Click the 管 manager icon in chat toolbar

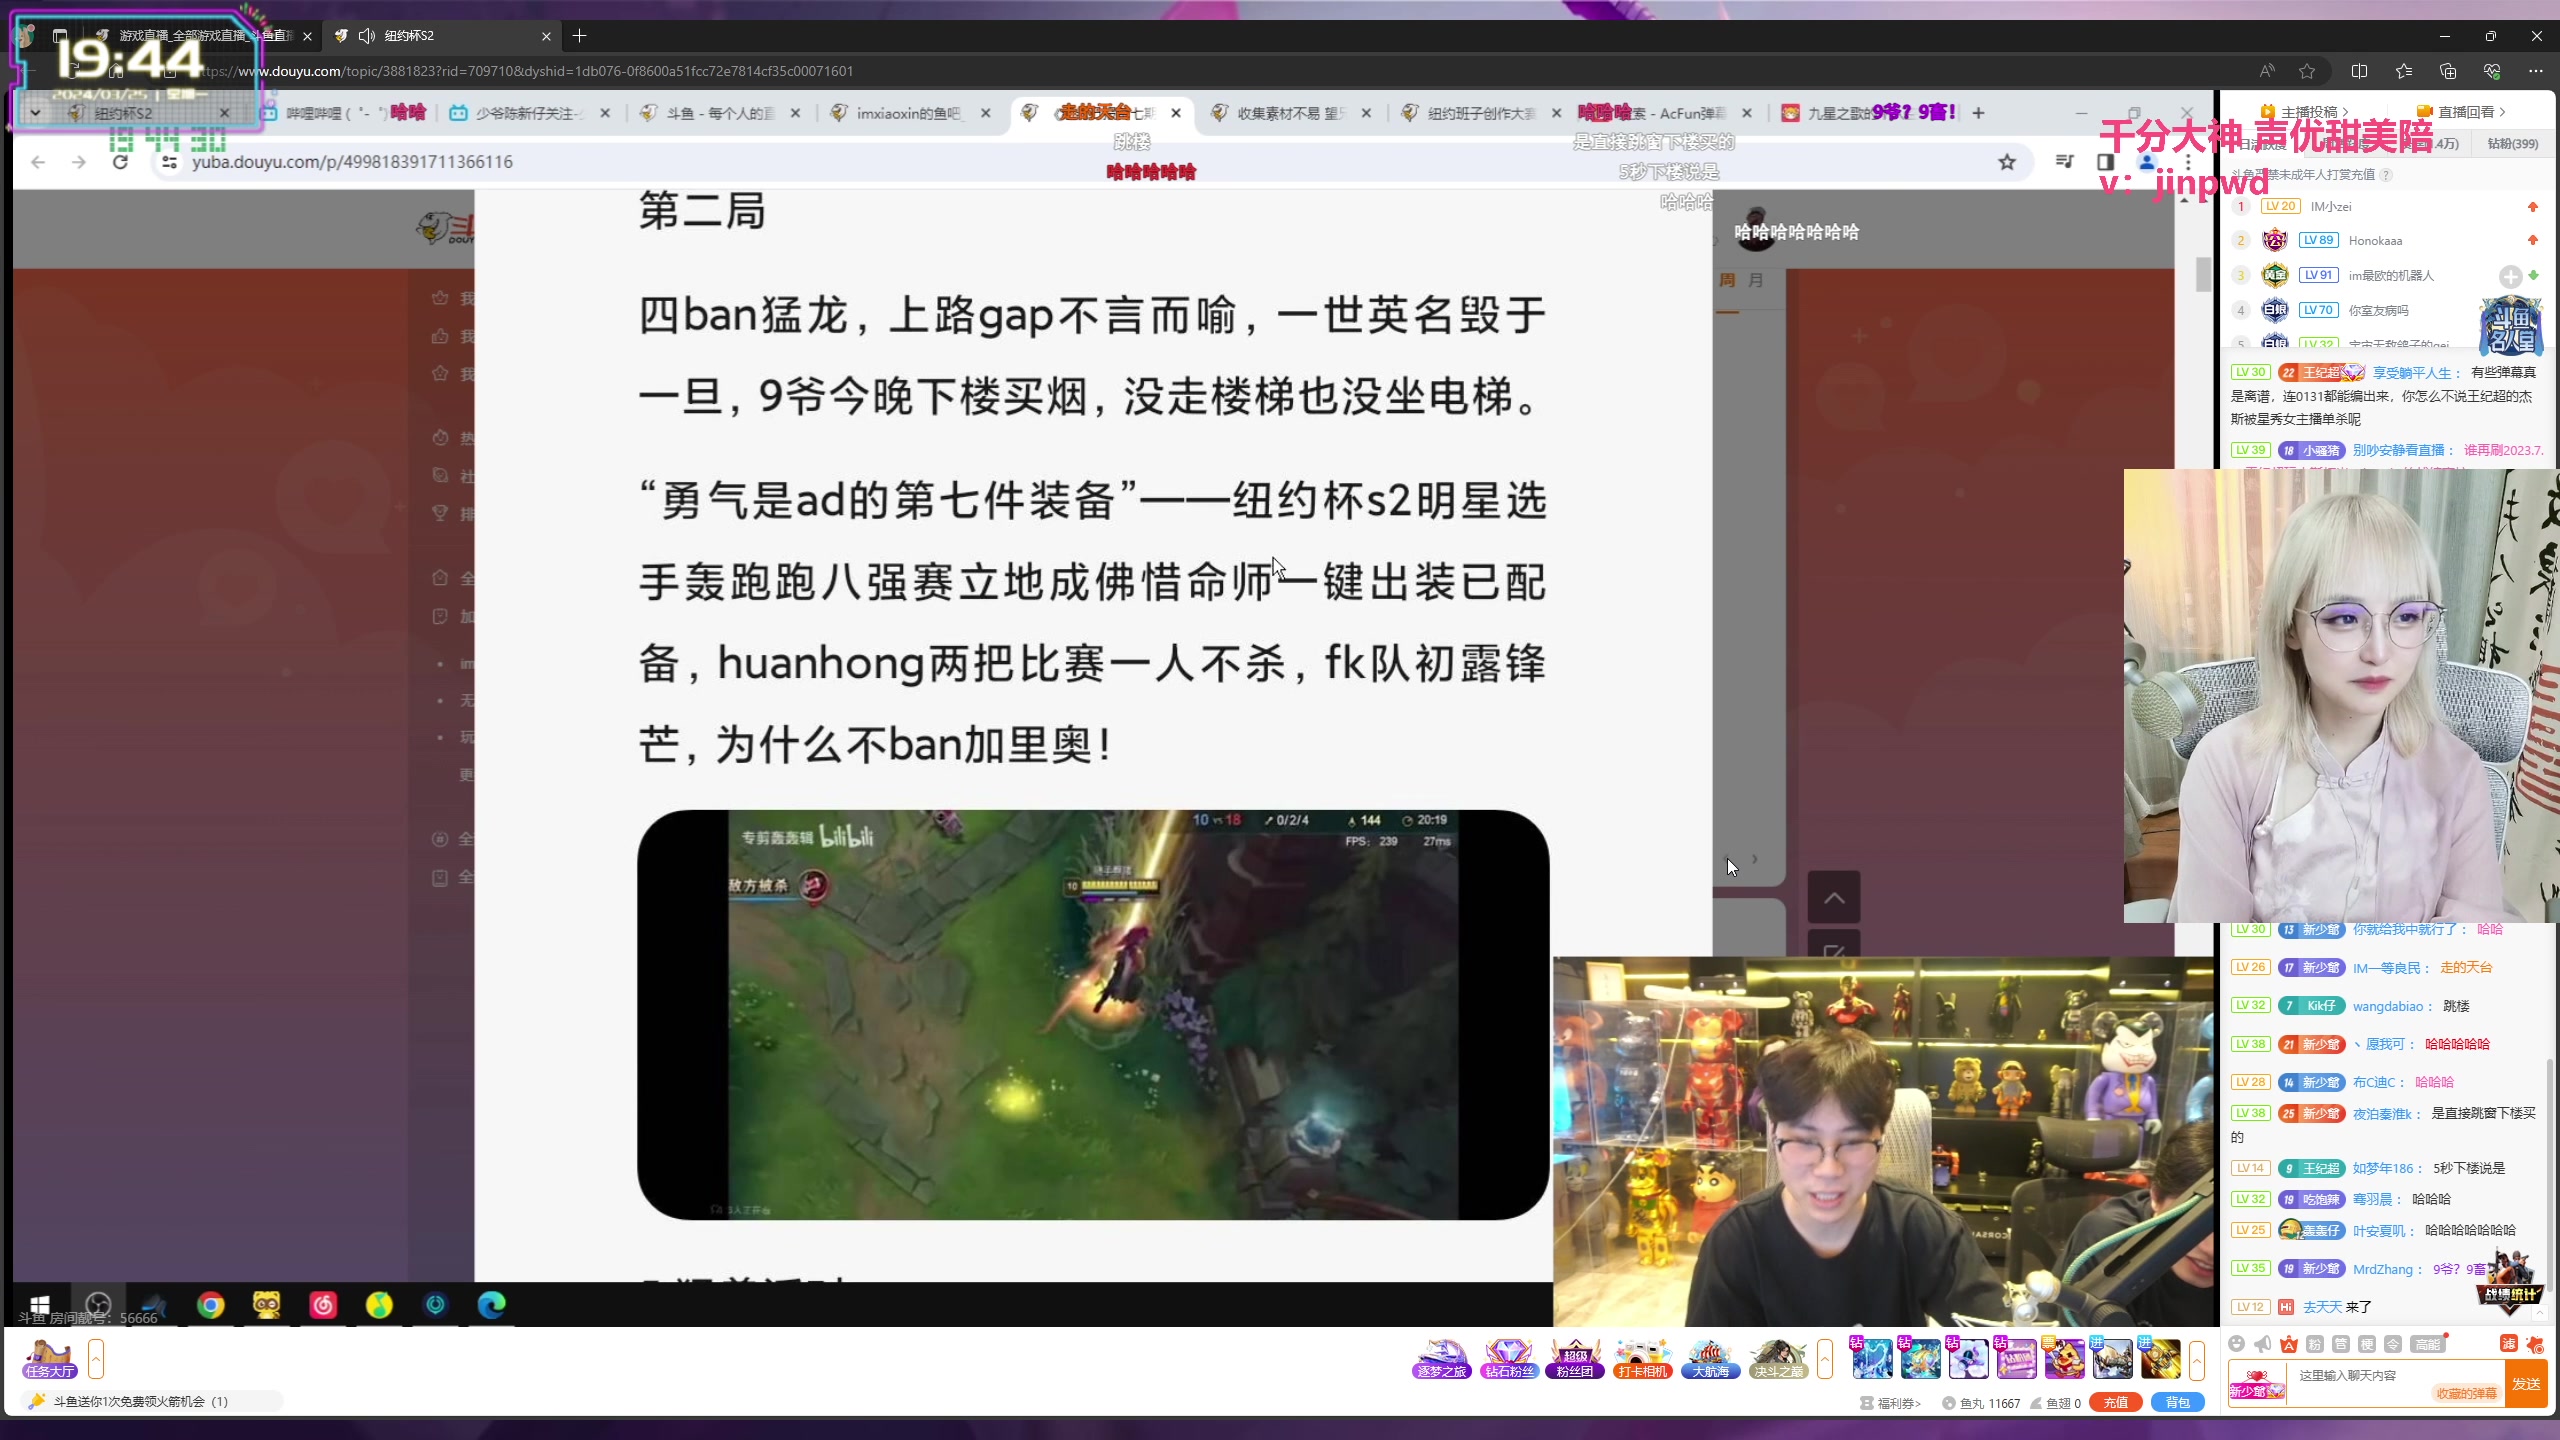(x=2341, y=1344)
